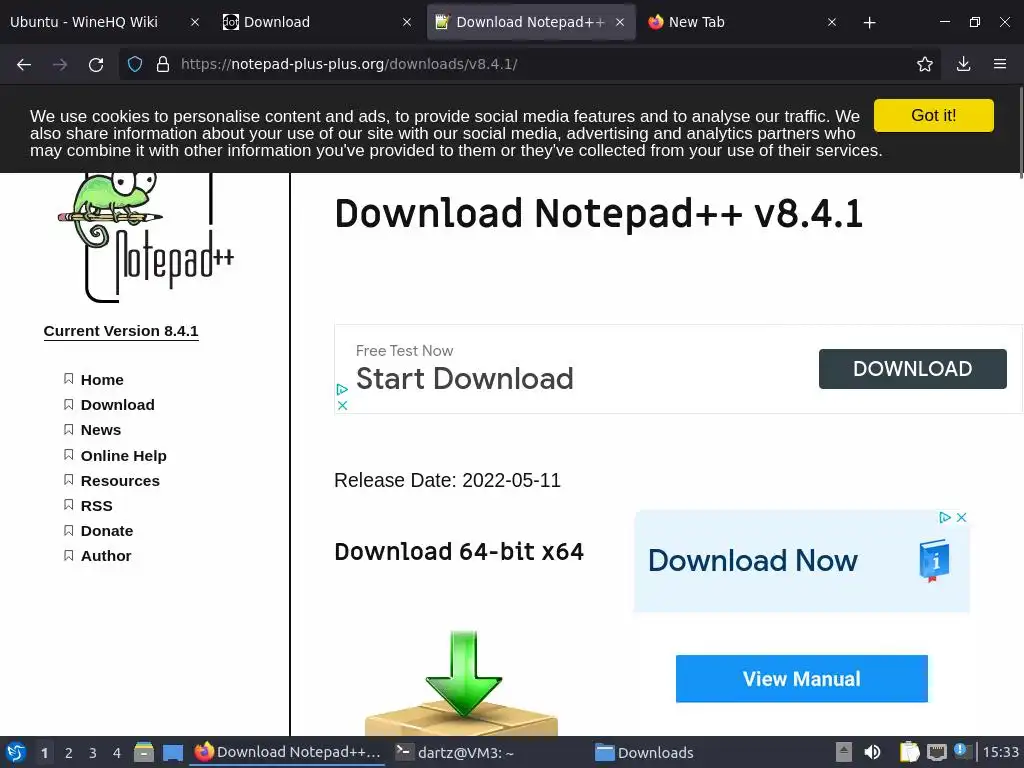Close the Start Download ad with X
Viewport: 1024px width, 768px height.
point(342,406)
